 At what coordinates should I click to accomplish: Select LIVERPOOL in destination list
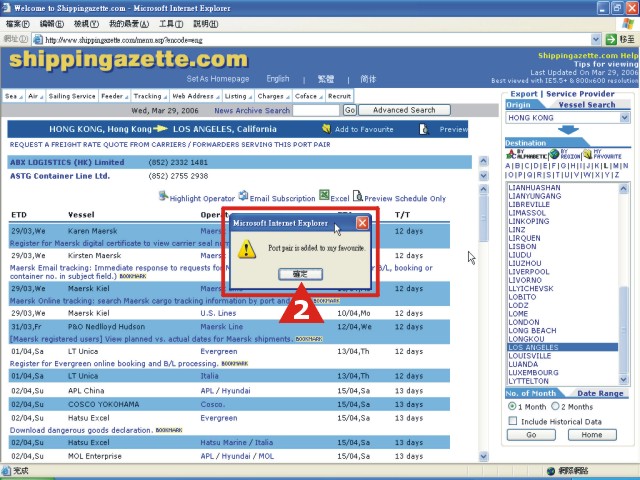click(x=529, y=271)
